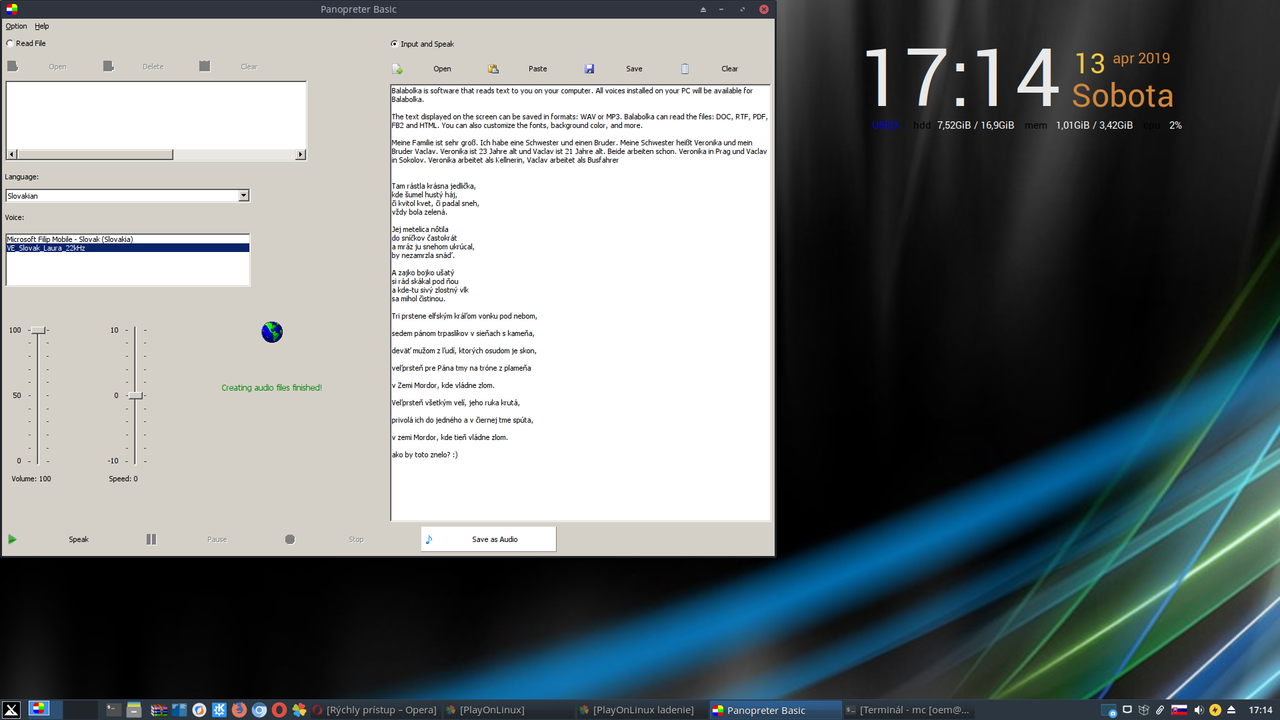Click the eject device tray icon
1280x720 pixels.
(1232, 710)
